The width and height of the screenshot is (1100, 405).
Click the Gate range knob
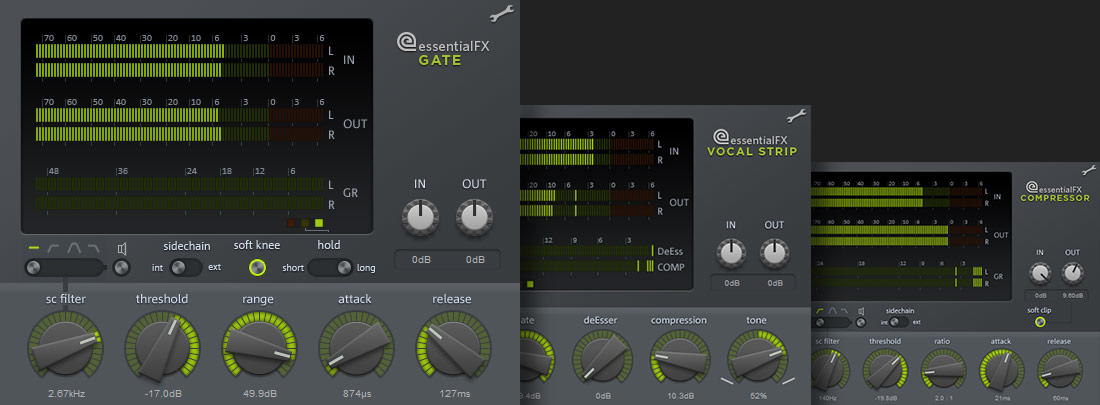(259, 348)
